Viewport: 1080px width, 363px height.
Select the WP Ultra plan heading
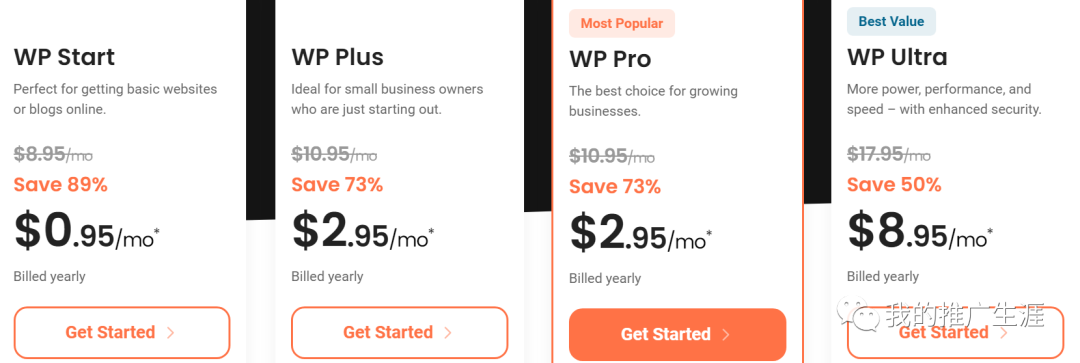pos(897,56)
